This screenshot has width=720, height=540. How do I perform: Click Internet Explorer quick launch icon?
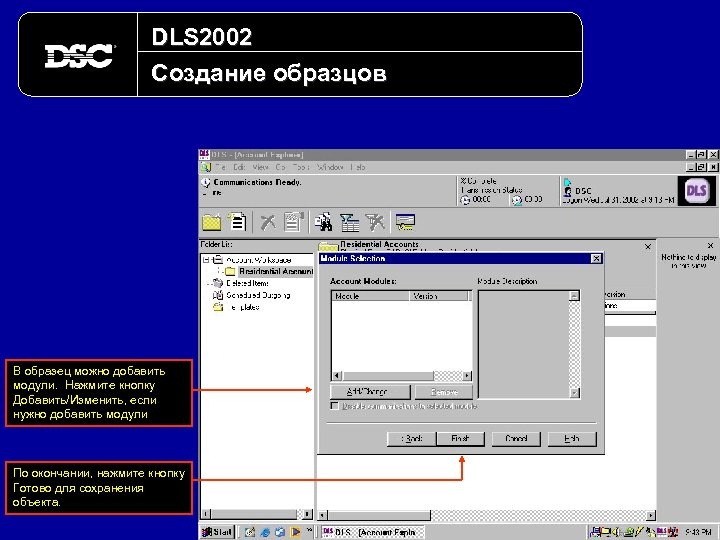pos(265,532)
